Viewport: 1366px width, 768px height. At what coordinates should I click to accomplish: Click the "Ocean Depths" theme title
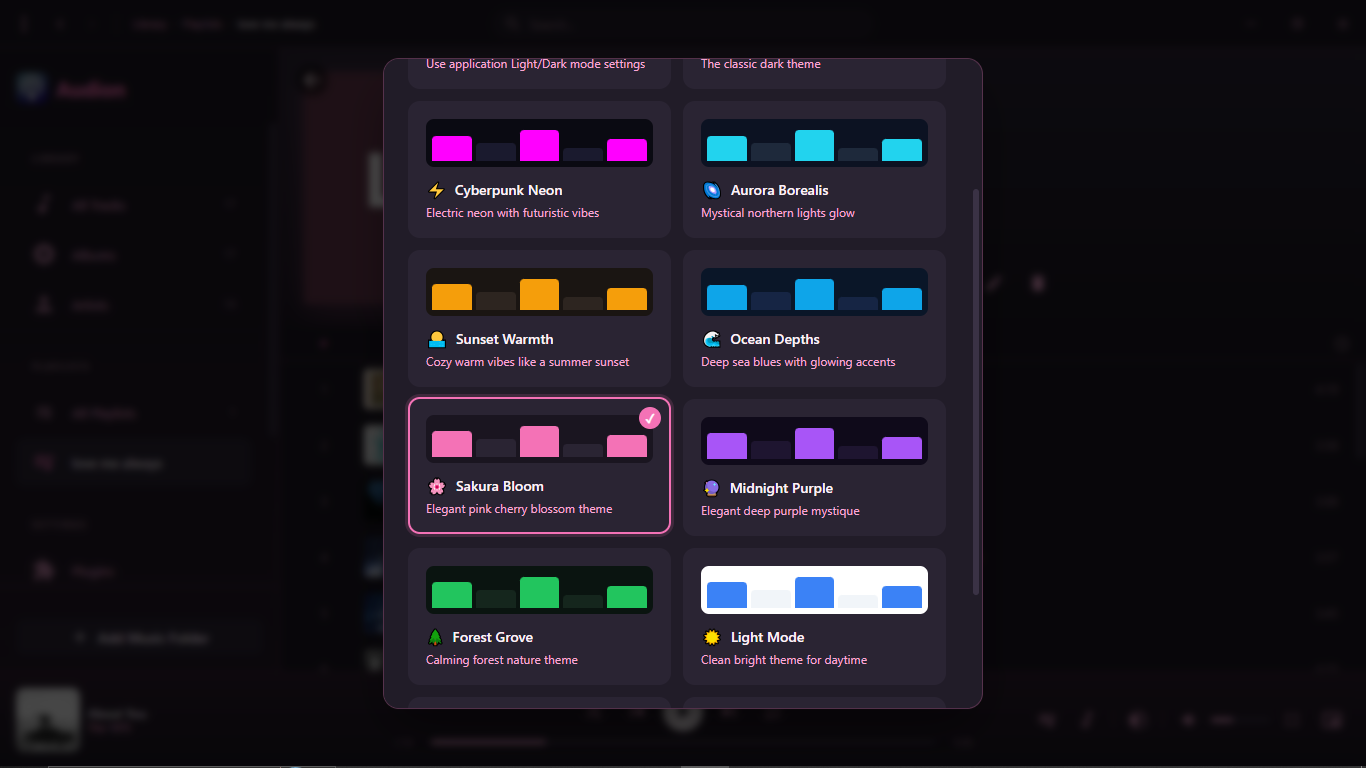[775, 339]
